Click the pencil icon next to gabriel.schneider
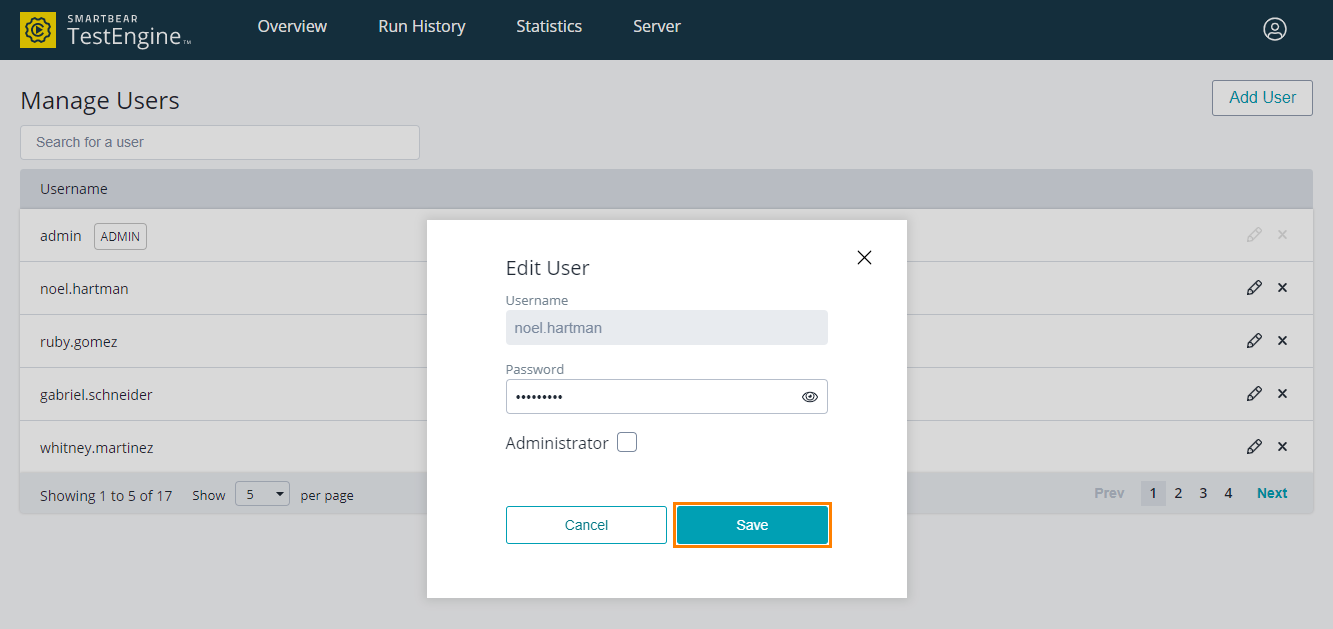Screen dimensions: 1333x629 [x=1254, y=393]
